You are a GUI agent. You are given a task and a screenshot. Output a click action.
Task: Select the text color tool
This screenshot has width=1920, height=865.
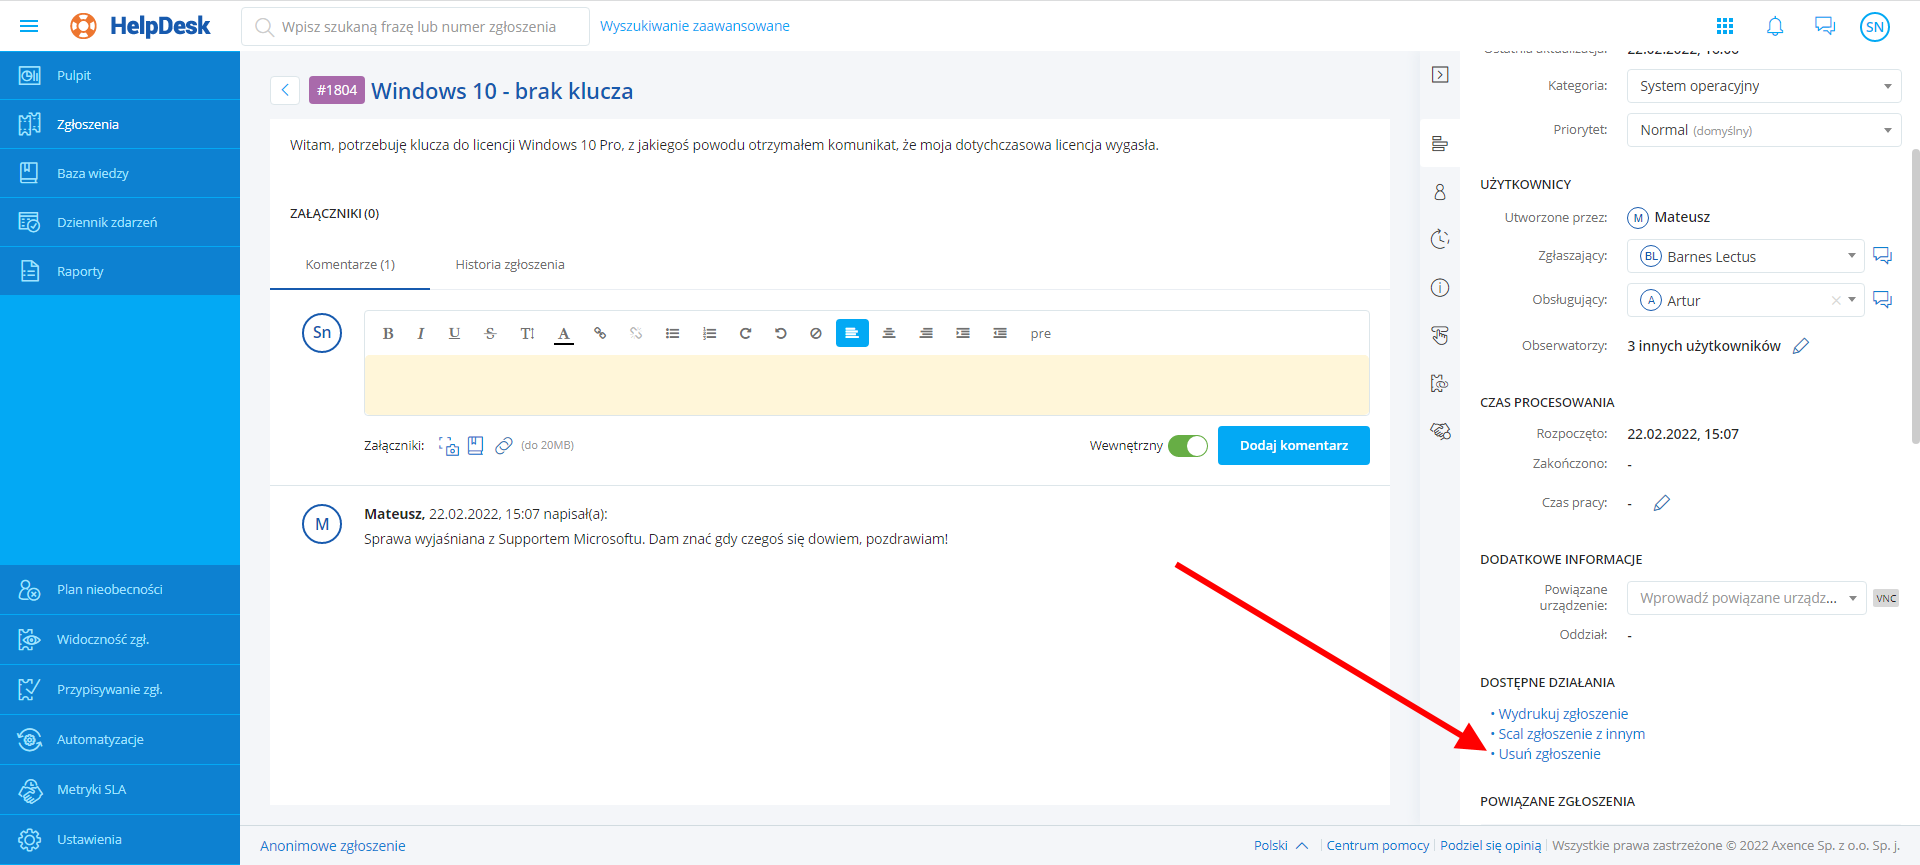pyautogui.click(x=564, y=334)
